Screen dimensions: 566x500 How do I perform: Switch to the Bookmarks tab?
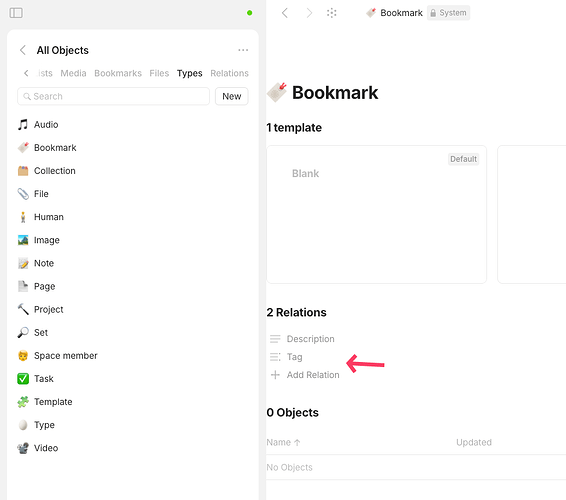click(118, 73)
